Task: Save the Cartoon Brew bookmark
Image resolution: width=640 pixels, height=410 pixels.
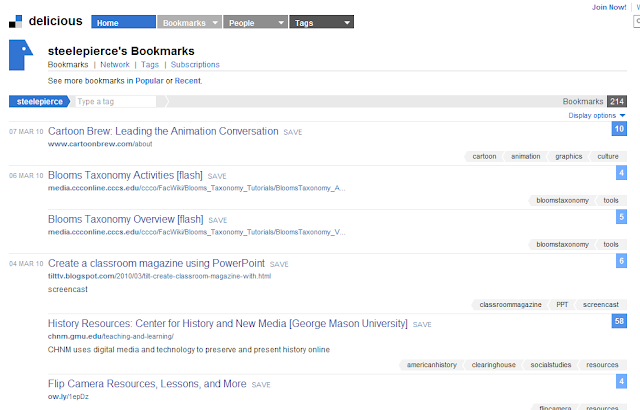Action: 293,132
